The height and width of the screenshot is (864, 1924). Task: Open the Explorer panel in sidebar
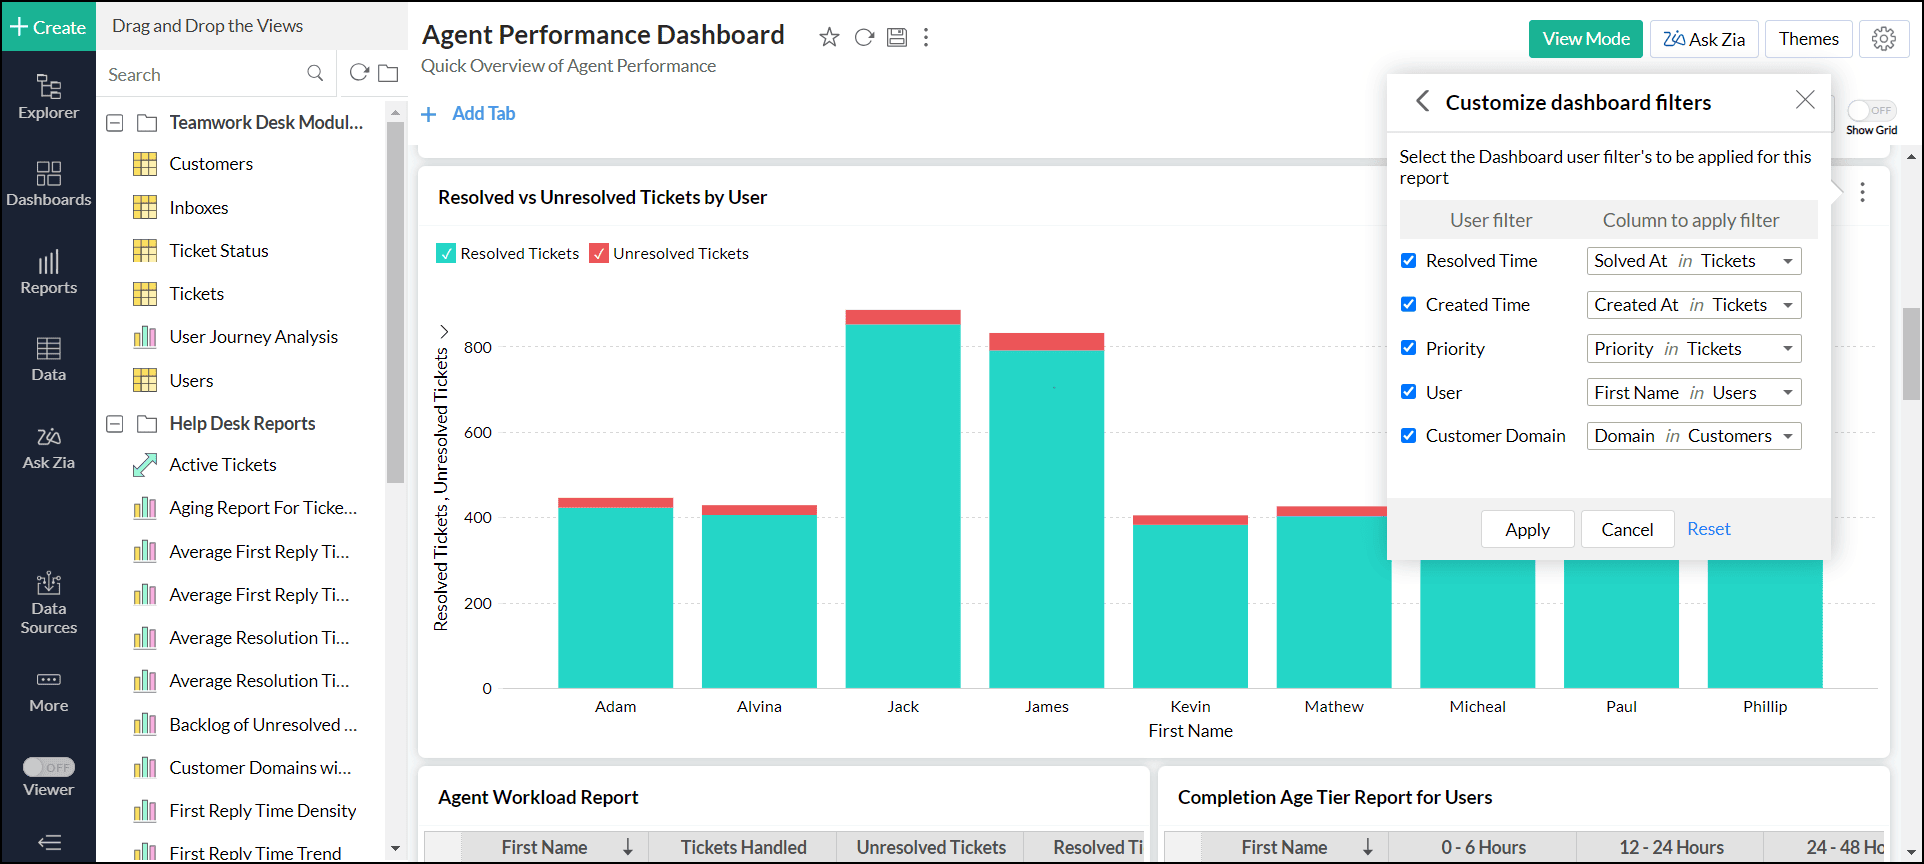tap(48, 97)
